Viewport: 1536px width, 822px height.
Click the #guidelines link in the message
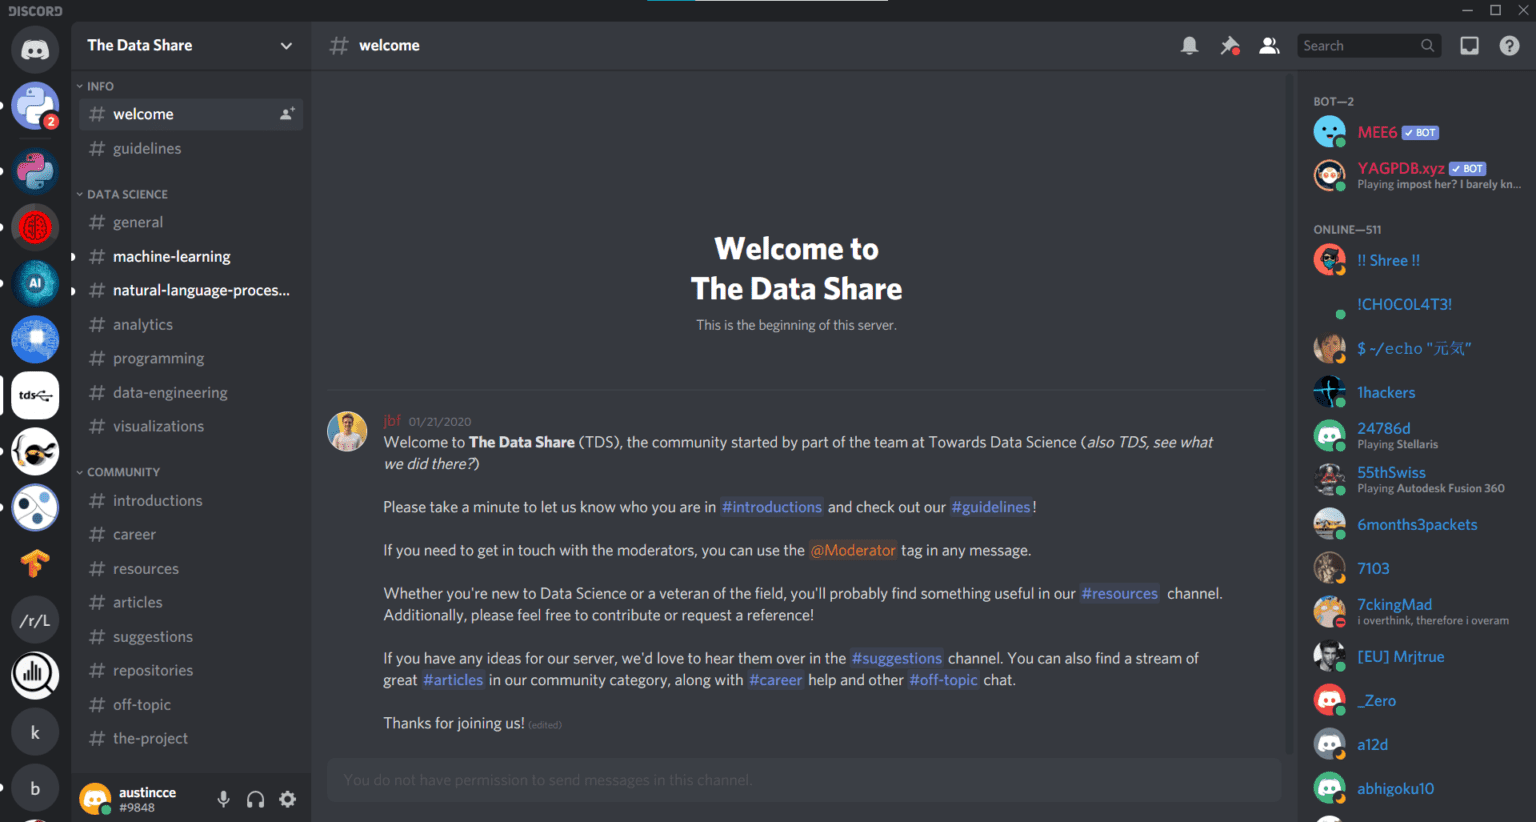coord(990,507)
